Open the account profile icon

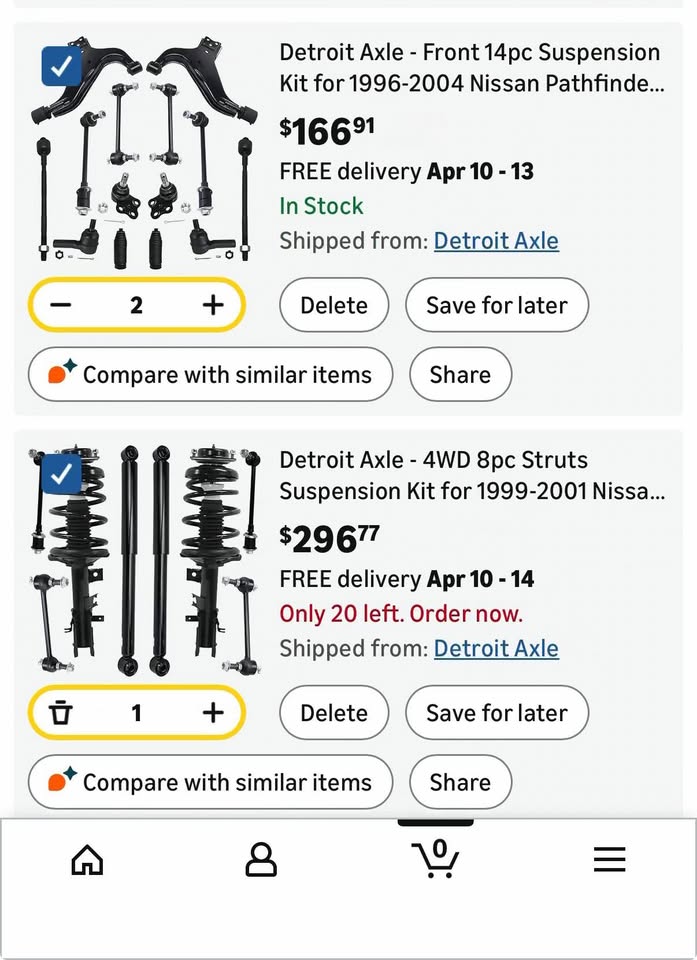261,860
